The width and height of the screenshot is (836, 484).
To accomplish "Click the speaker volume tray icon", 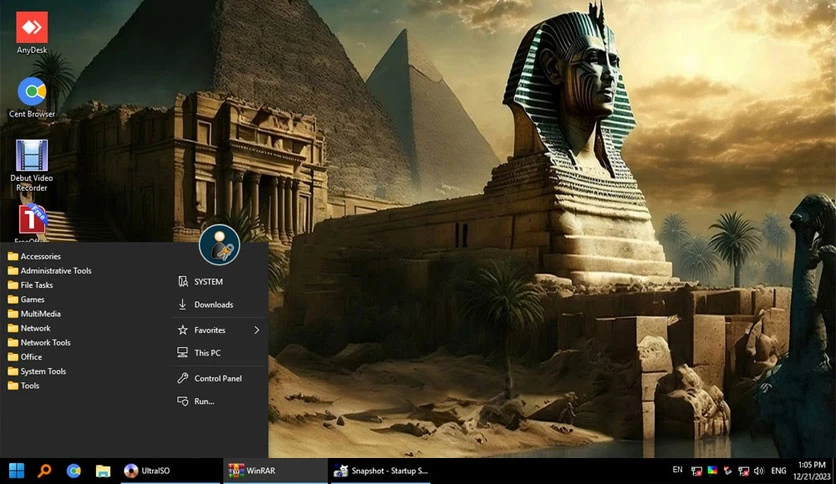I will pyautogui.click(x=758, y=470).
